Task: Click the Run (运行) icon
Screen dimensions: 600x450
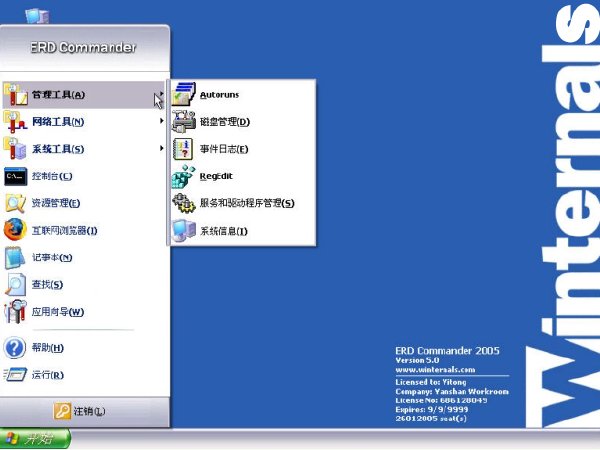Action: click(x=15, y=375)
